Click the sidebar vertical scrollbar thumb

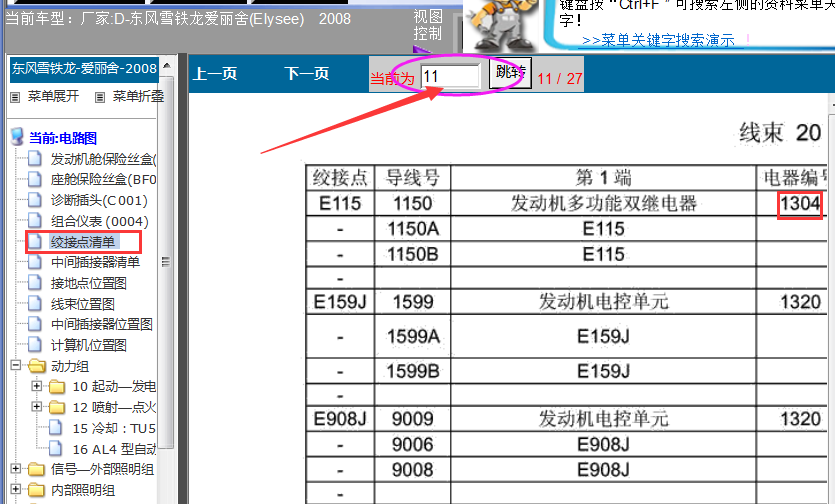click(x=167, y=262)
